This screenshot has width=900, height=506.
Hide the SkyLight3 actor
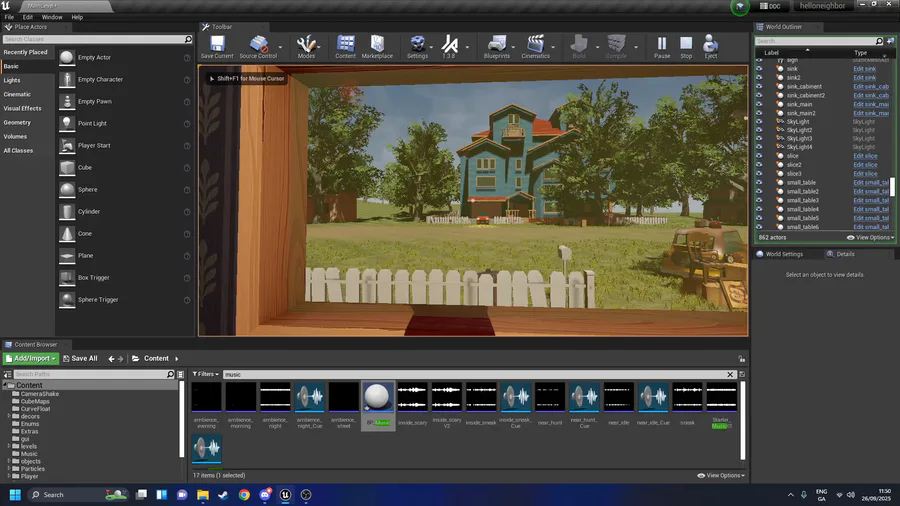pos(759,138)
